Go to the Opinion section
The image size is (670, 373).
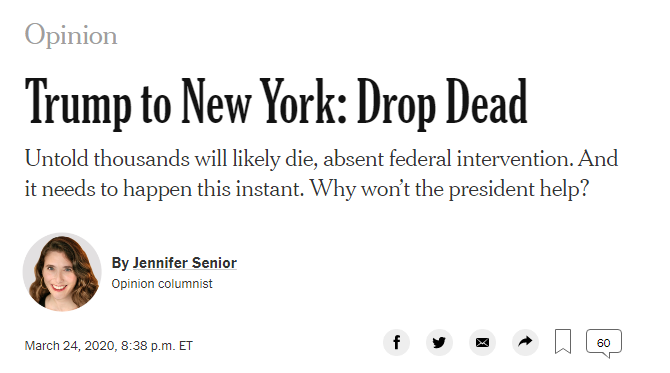point(71,35)
